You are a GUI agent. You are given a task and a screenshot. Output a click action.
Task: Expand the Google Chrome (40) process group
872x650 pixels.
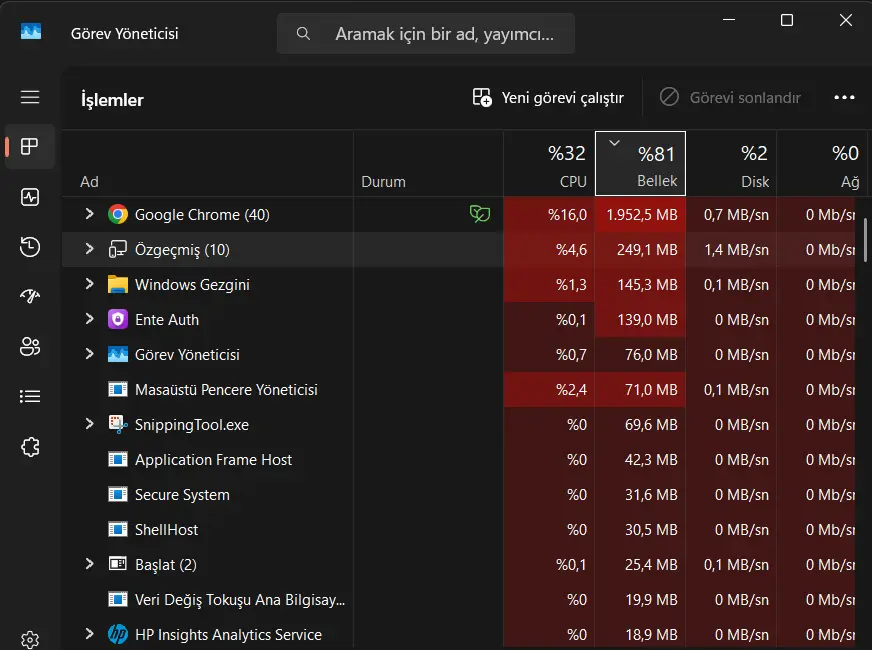coord(90,214)
